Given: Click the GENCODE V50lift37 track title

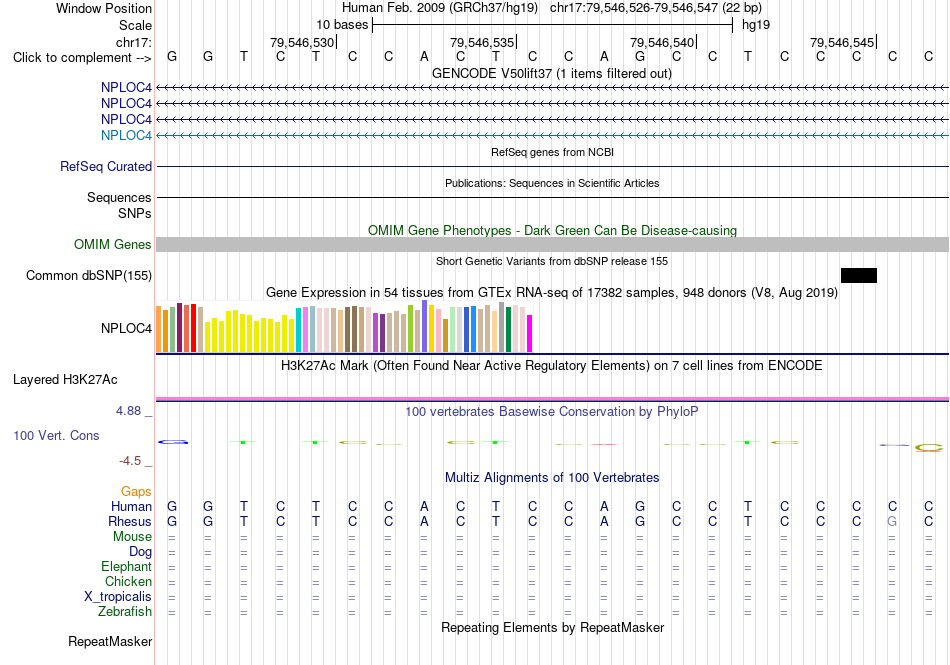Looking at the screenshot, I should click(552, 73).
